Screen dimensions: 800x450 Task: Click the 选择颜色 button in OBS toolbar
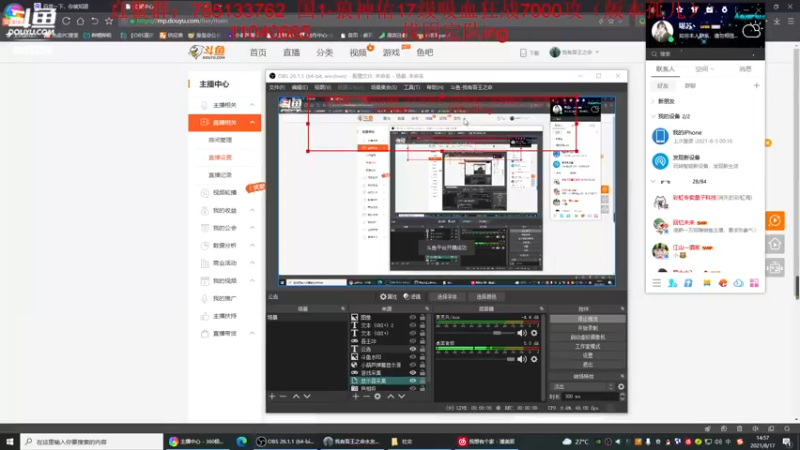(x=486, y=296)
